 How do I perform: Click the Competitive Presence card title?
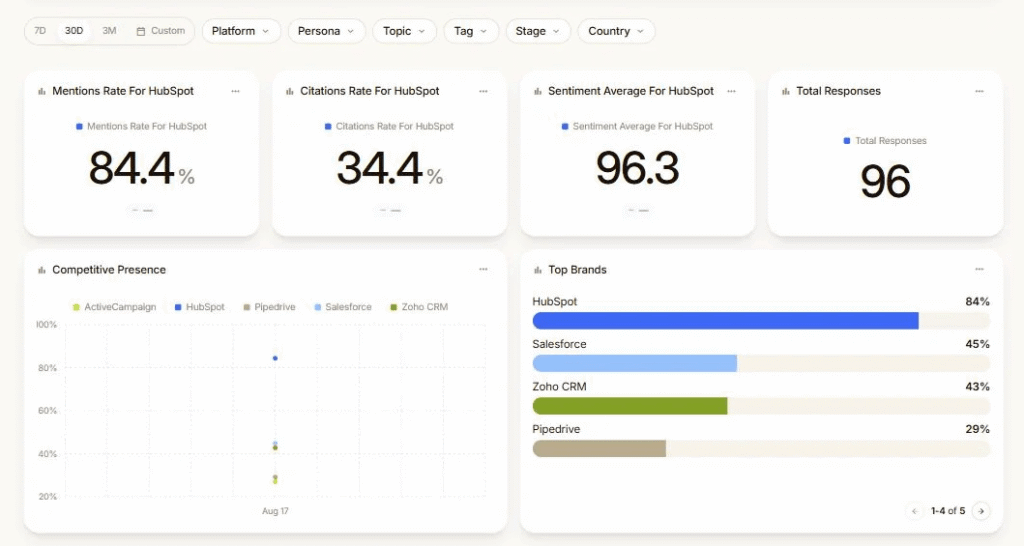[109, 270]
